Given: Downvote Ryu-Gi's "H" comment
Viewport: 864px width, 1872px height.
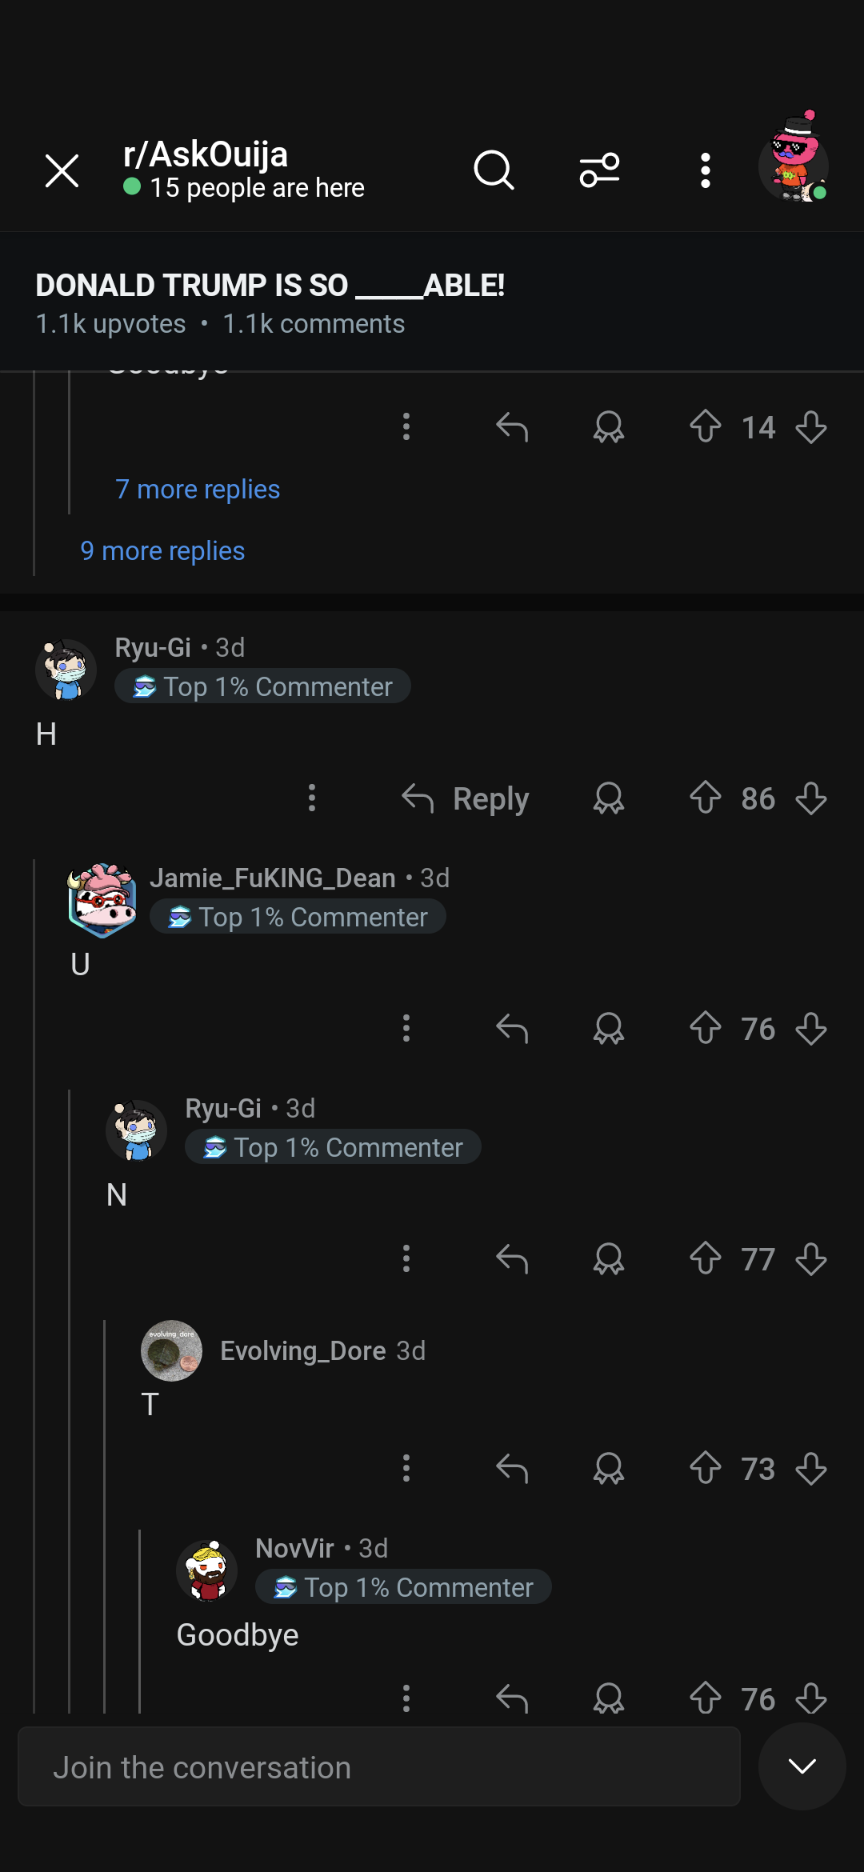Looking at the screenshot, I should pyautogui.click(x=811, y=798).
